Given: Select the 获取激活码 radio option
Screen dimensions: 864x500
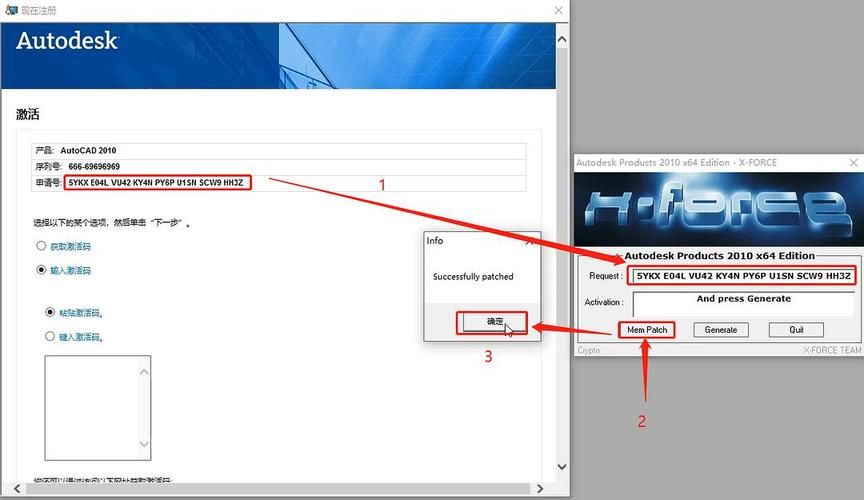Looking at the screenshot, I should point(41,246).
